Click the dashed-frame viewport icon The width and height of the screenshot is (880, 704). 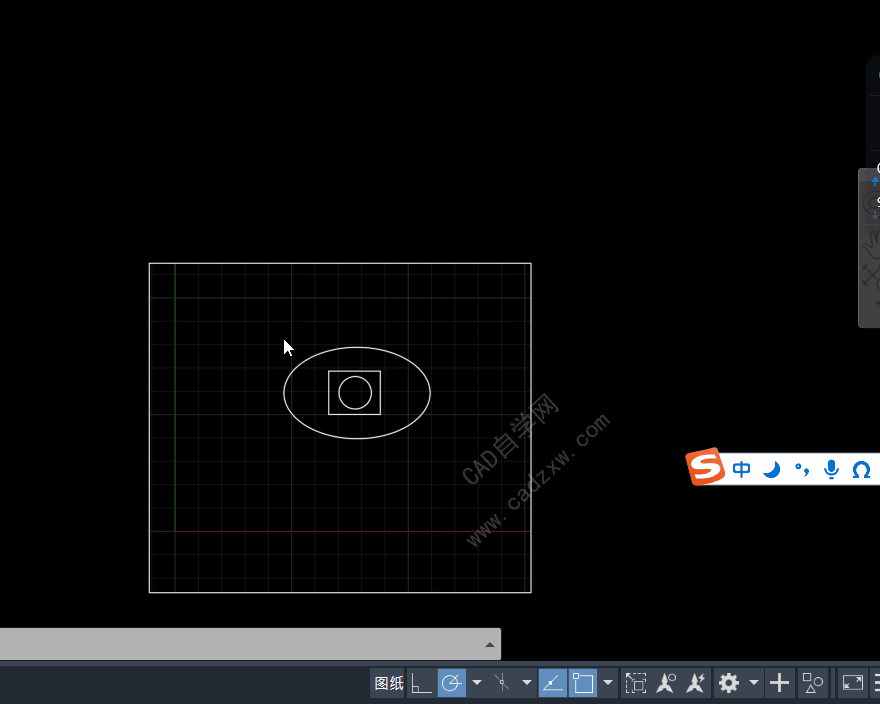click(636, 683)
